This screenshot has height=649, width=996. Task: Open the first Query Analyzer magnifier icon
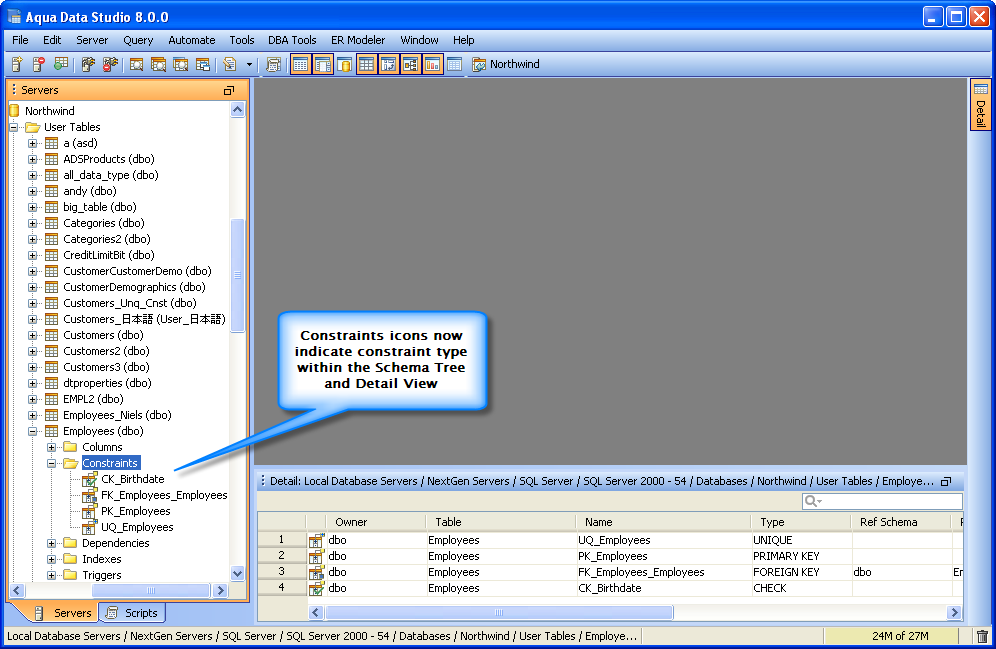click(137, 64)
